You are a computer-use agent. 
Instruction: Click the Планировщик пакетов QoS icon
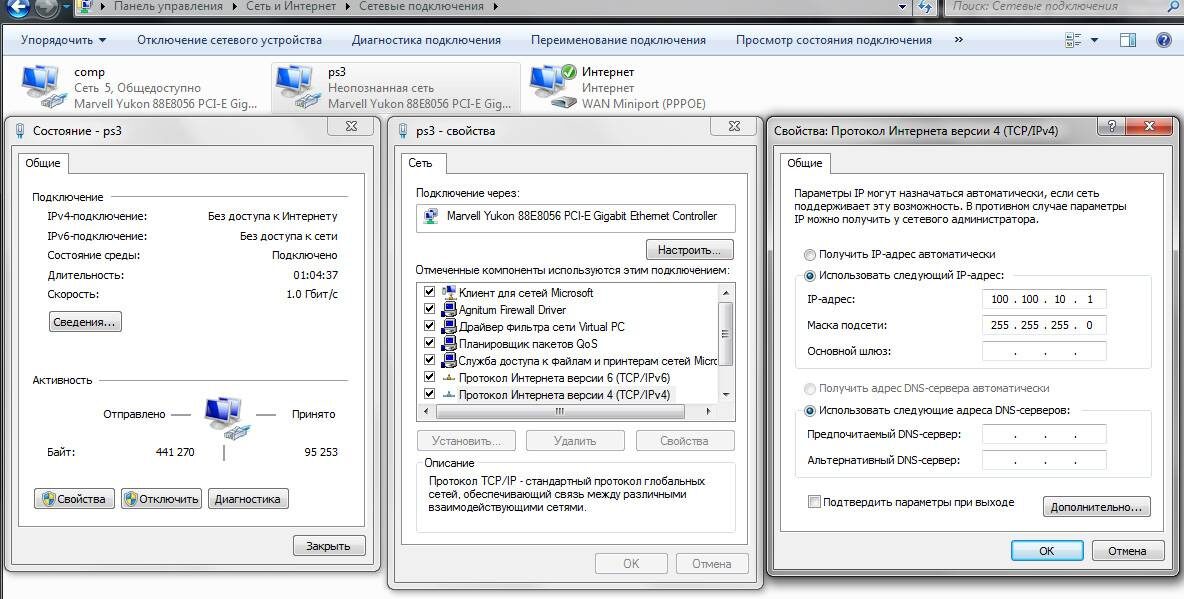click(x=449, y=344)
